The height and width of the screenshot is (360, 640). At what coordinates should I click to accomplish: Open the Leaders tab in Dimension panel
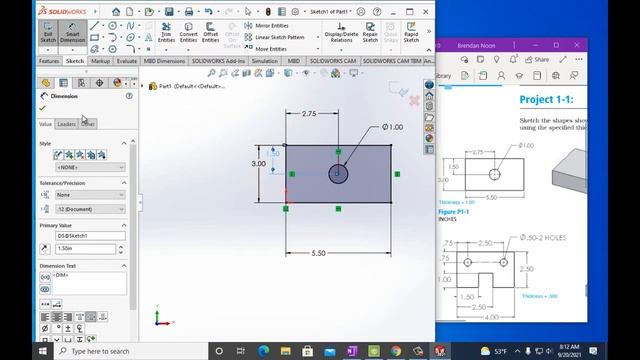[67, 124]
